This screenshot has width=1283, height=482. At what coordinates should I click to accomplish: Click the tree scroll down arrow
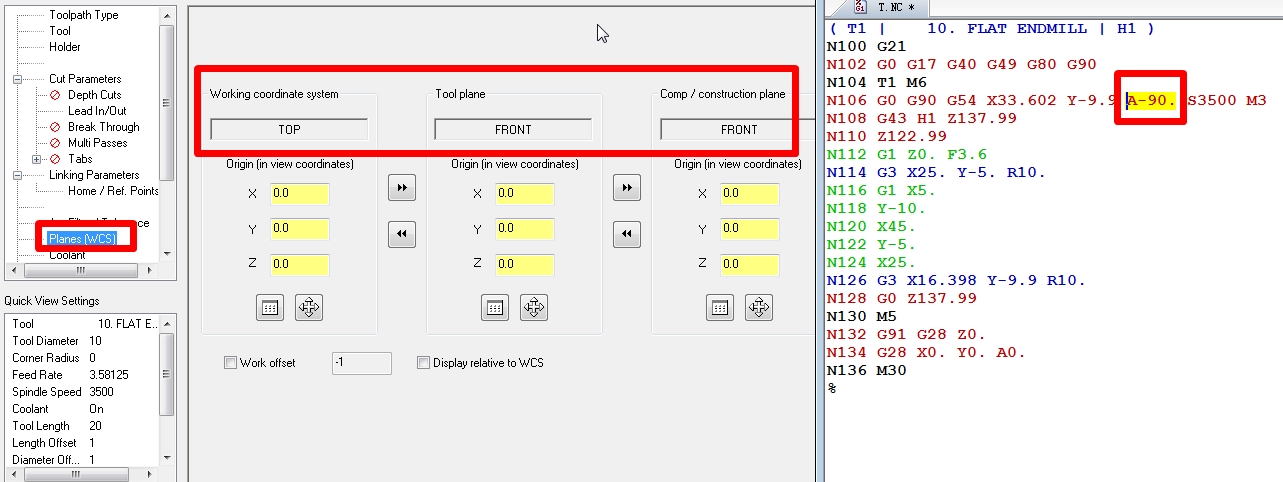click(167, 254)
